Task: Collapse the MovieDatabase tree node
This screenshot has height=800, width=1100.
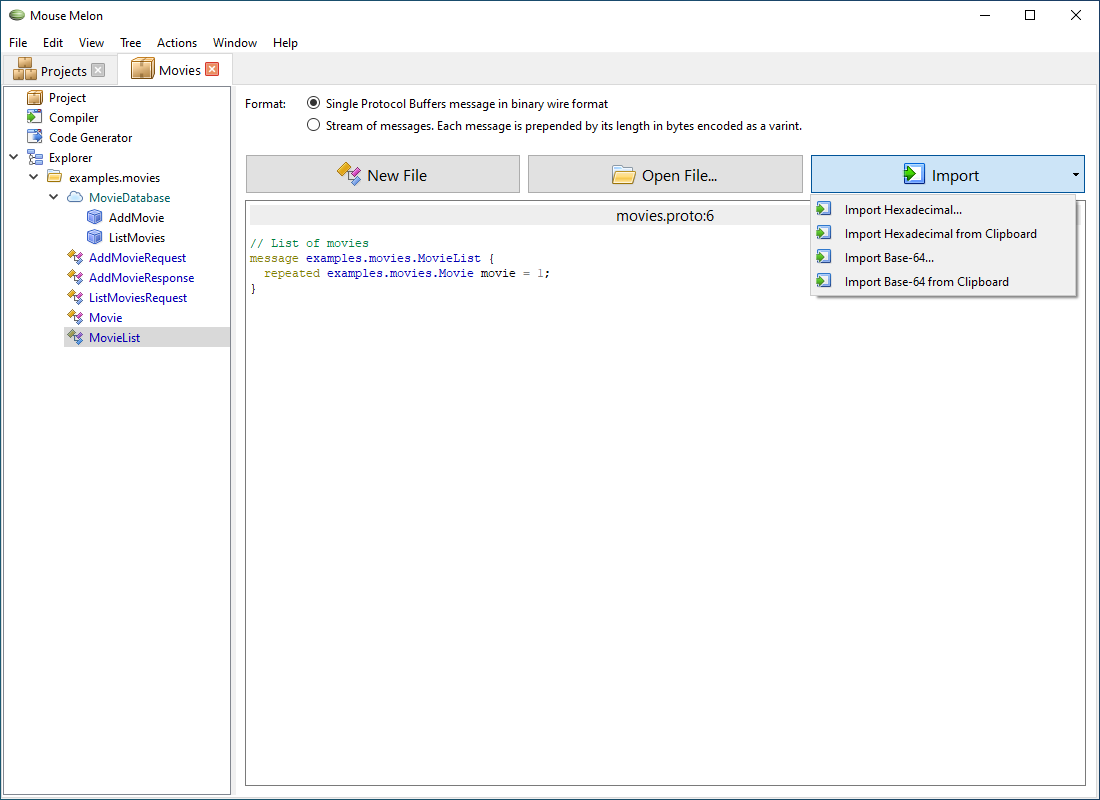Action: 53,197
